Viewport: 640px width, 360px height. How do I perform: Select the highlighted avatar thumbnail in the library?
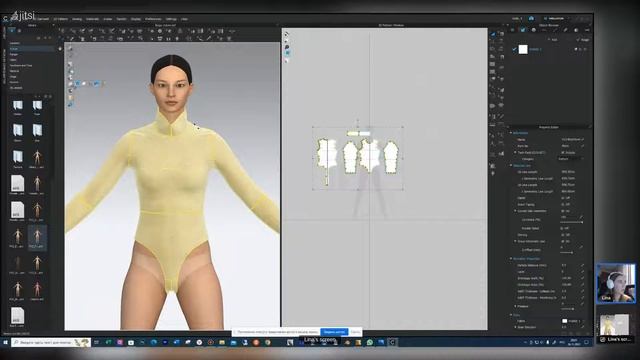coord(37,237)
